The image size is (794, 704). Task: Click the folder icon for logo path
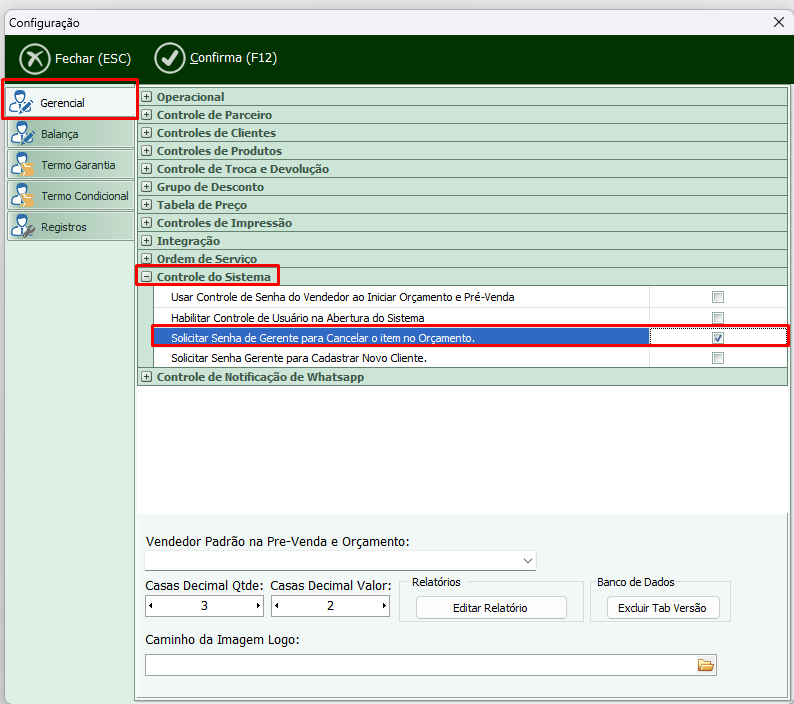tap(705, 665)
